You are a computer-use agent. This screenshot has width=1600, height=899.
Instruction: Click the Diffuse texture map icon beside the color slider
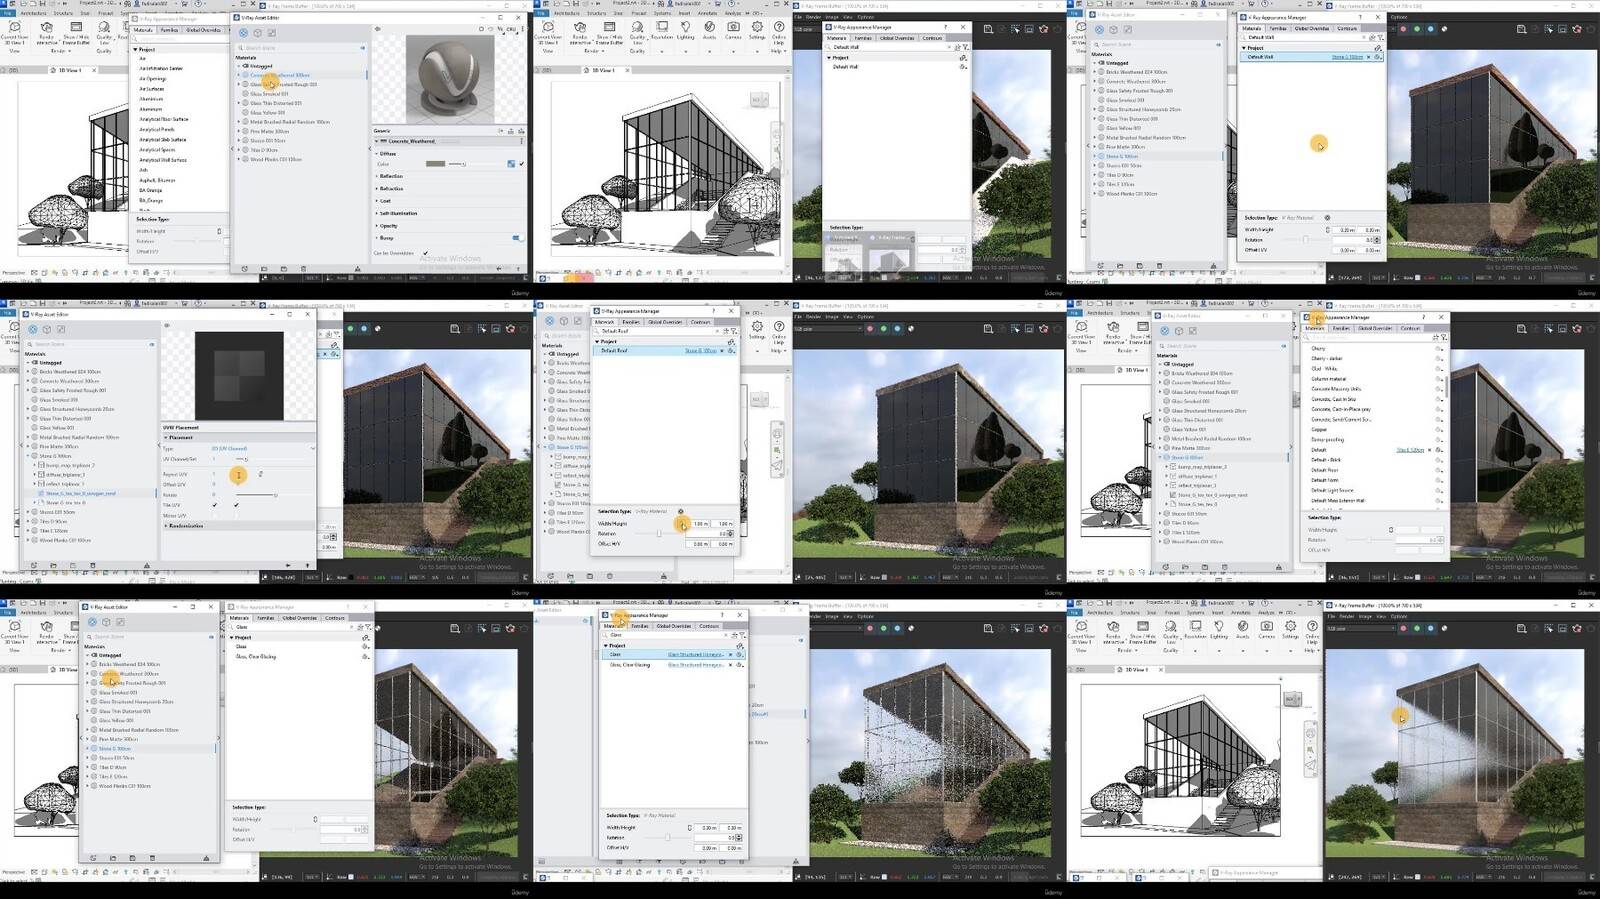pyautogui.click(x=511, y=163)
